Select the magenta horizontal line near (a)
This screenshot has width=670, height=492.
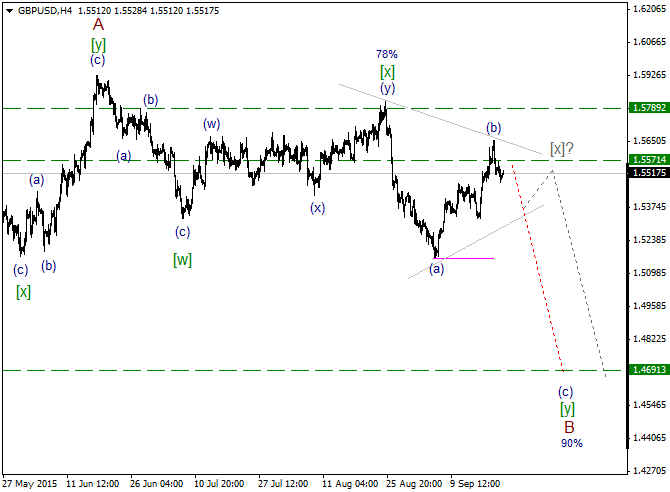tap(464, 258)
